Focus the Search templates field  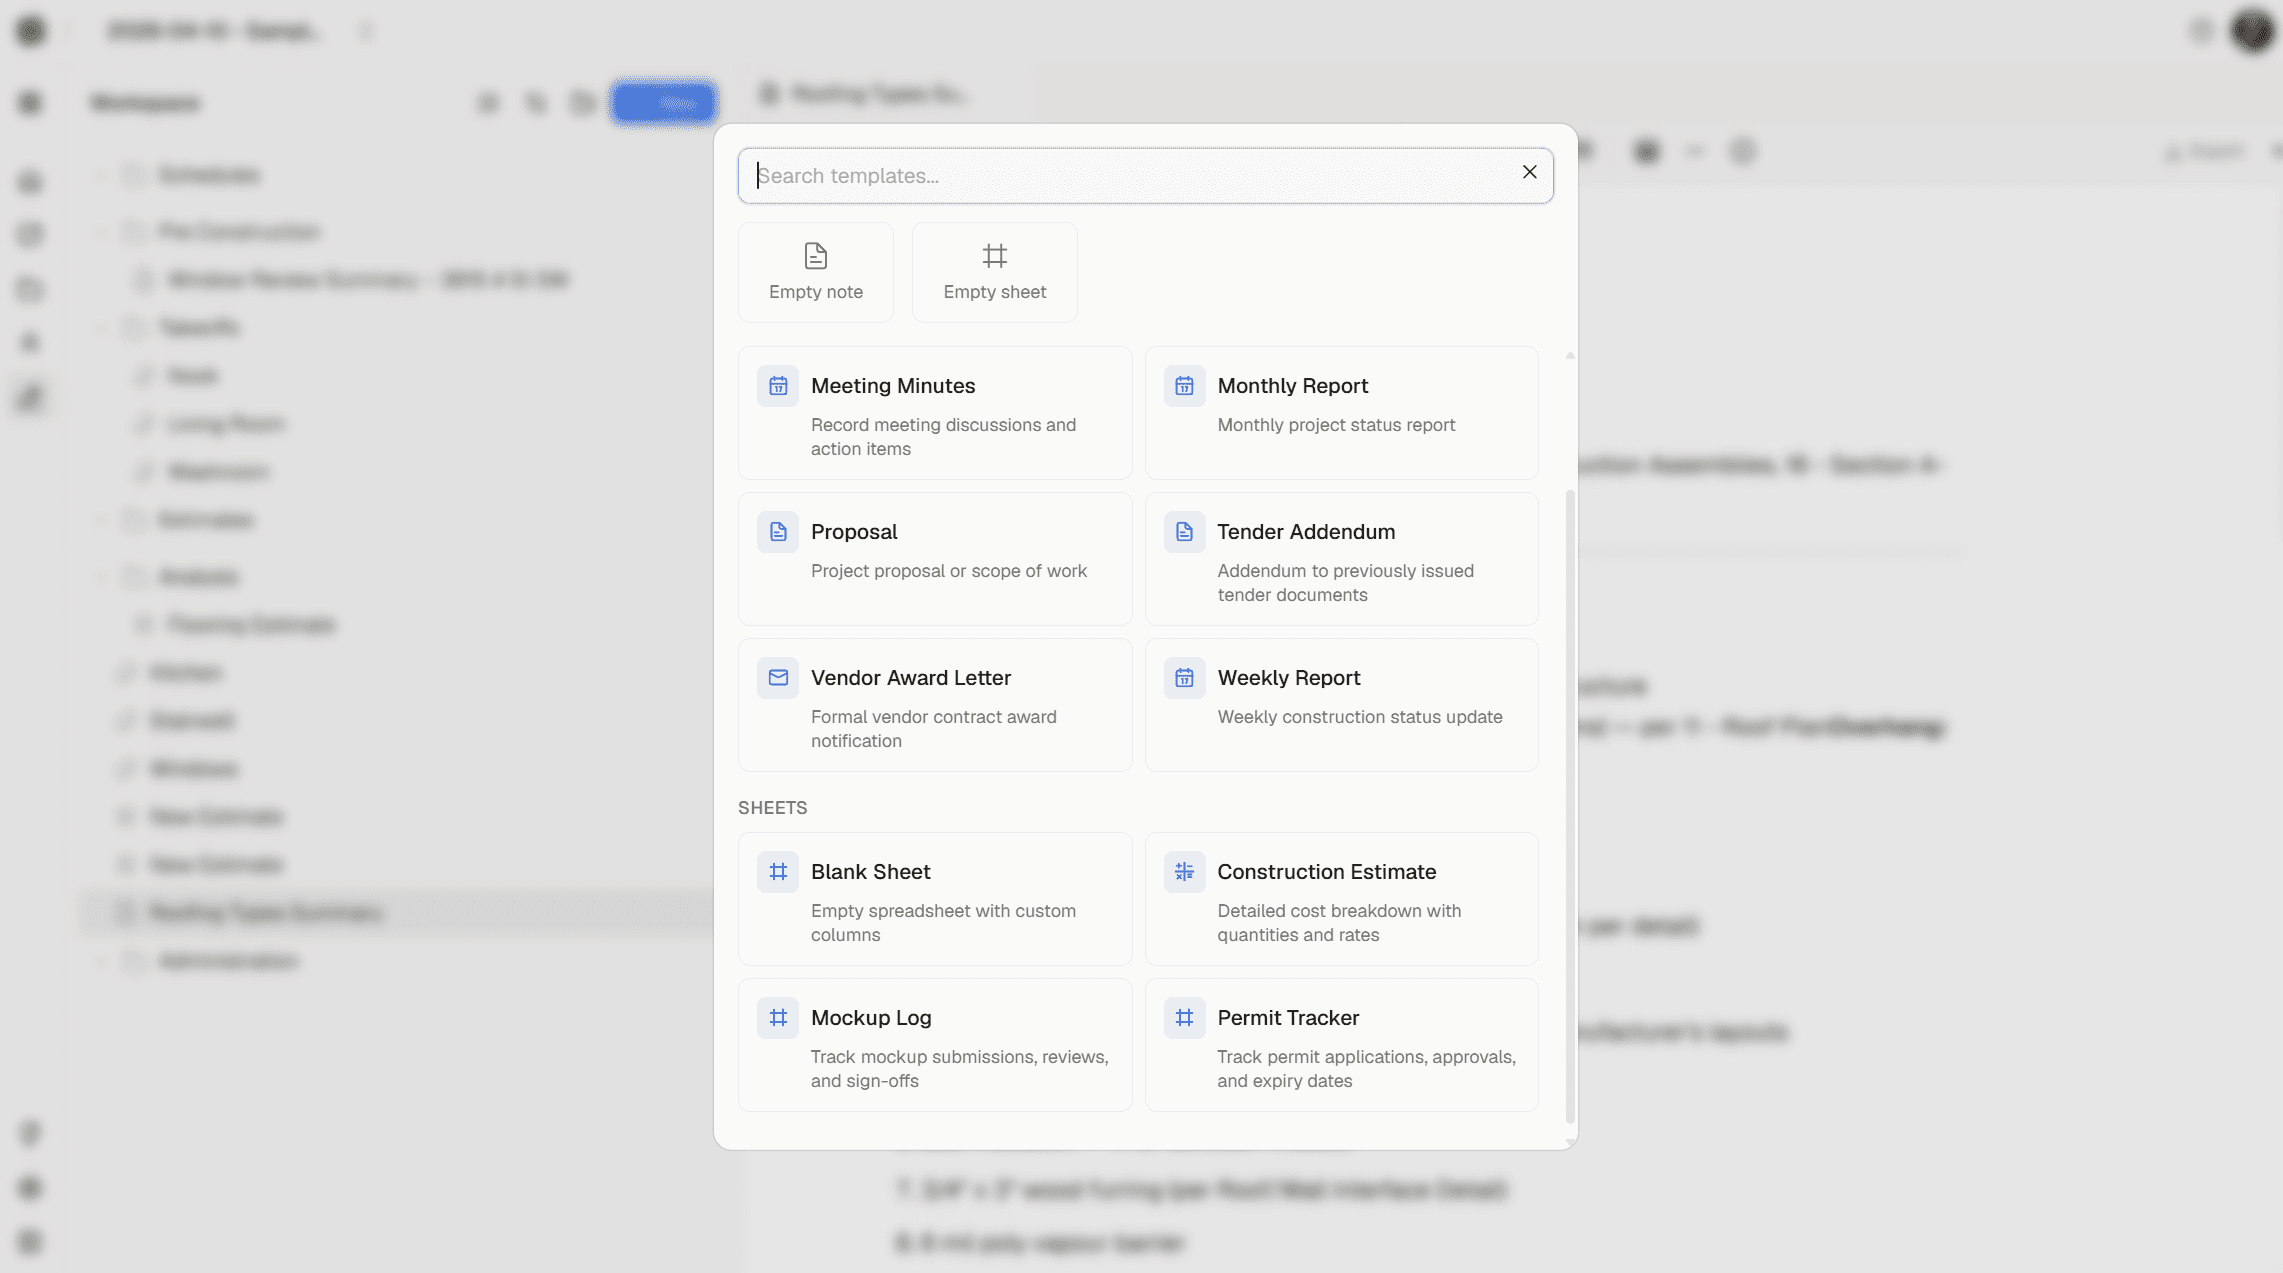point(1130,176)
